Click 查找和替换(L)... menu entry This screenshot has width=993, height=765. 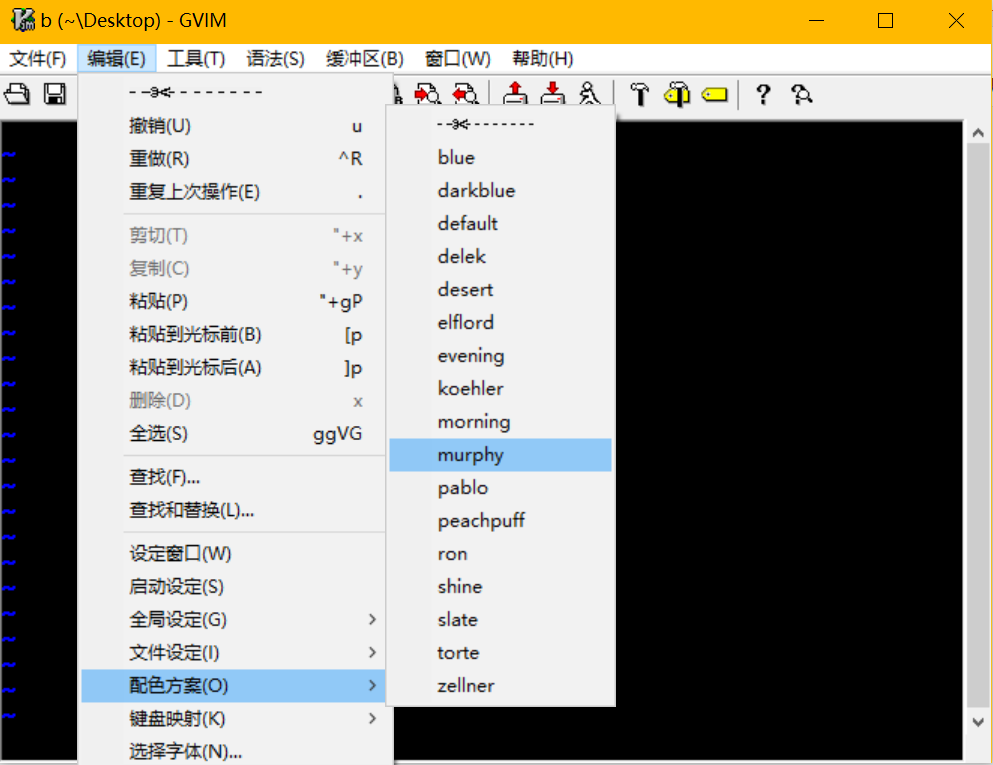(192, 510)
